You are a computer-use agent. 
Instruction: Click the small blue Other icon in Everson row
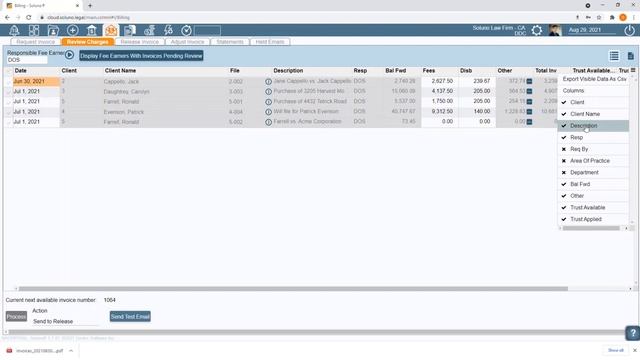(529, 112)
